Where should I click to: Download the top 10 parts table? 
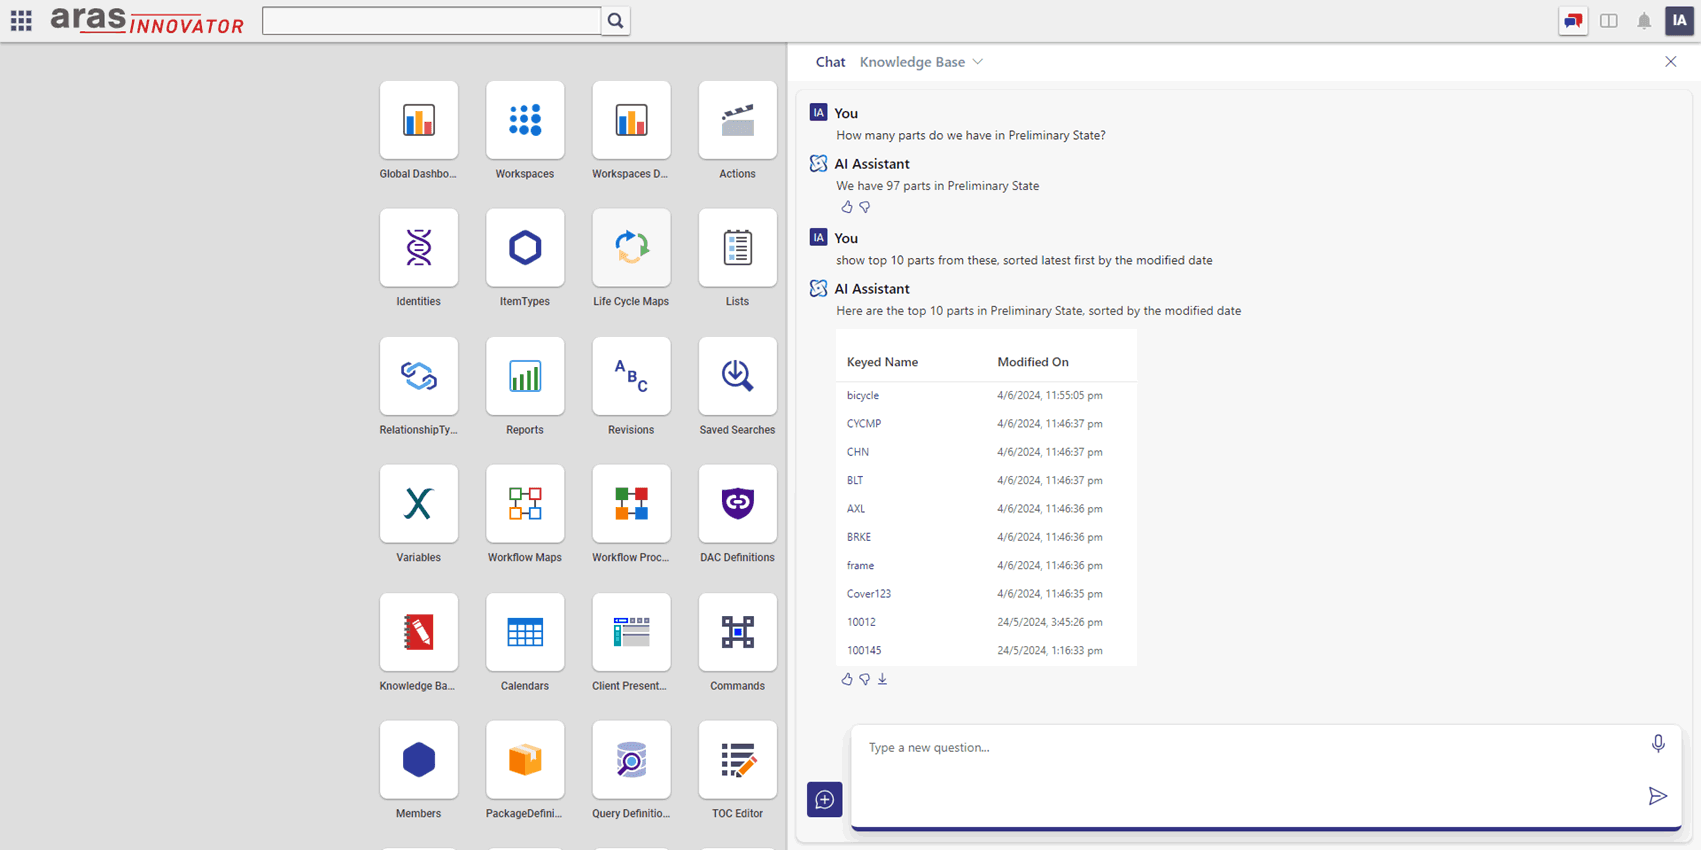882,679
